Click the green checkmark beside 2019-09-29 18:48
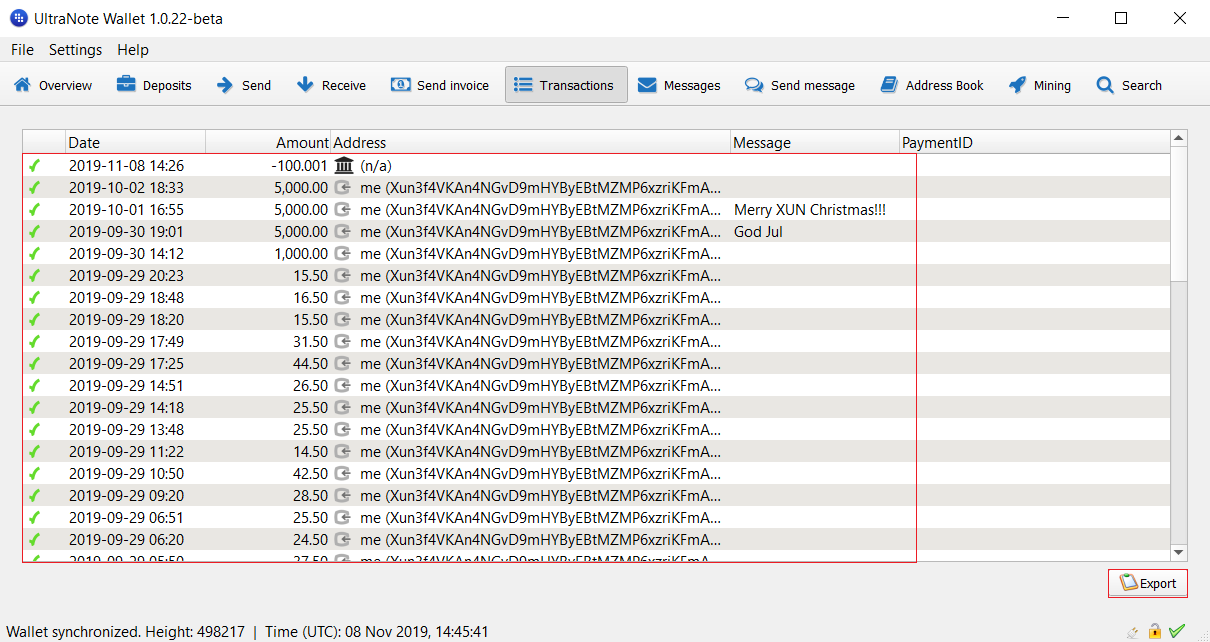Viewport: 1210px width, 642px height. 34,297
